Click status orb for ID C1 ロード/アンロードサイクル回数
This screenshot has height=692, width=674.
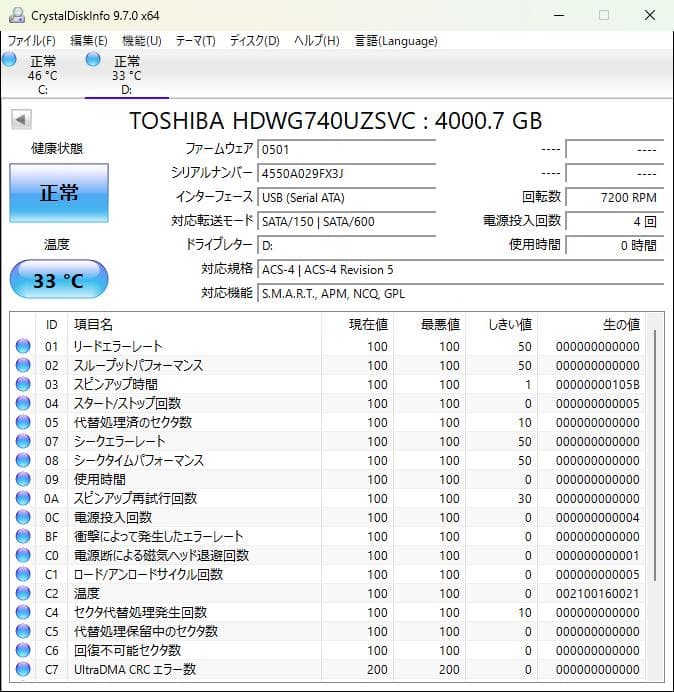point(23,574)
